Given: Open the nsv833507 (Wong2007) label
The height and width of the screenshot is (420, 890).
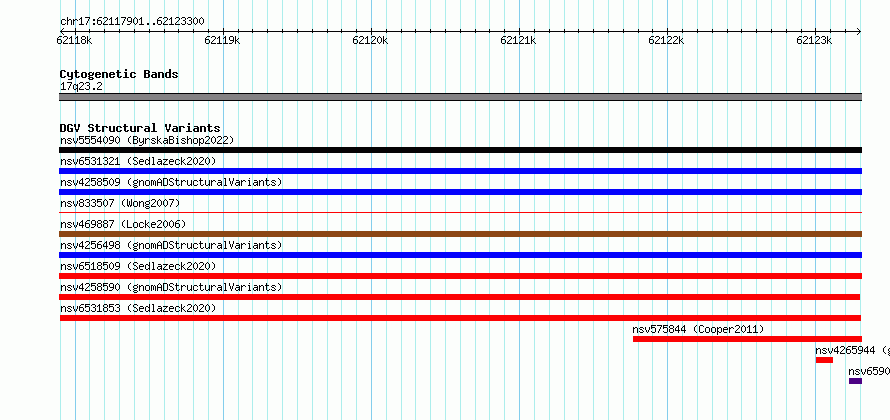Looking at the screenshot, I should pyautogui.click(x=120, y=203).
